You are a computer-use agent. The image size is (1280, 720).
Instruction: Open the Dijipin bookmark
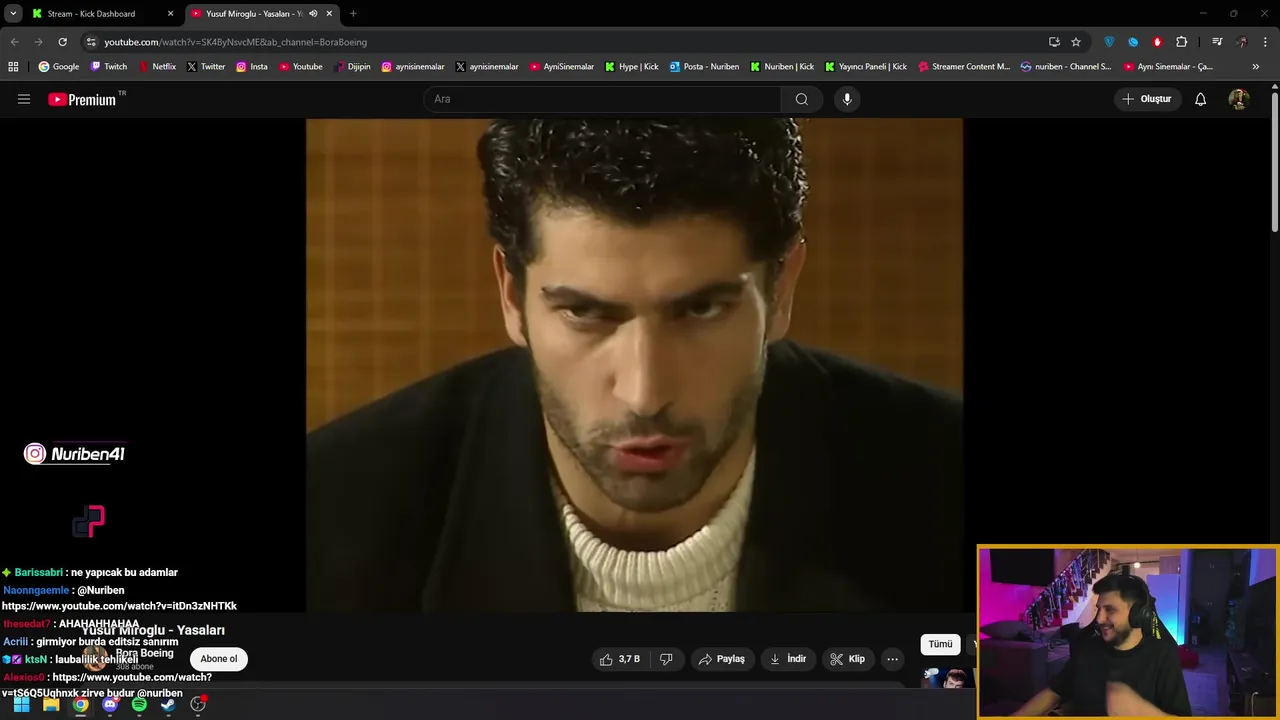(352, 67)
